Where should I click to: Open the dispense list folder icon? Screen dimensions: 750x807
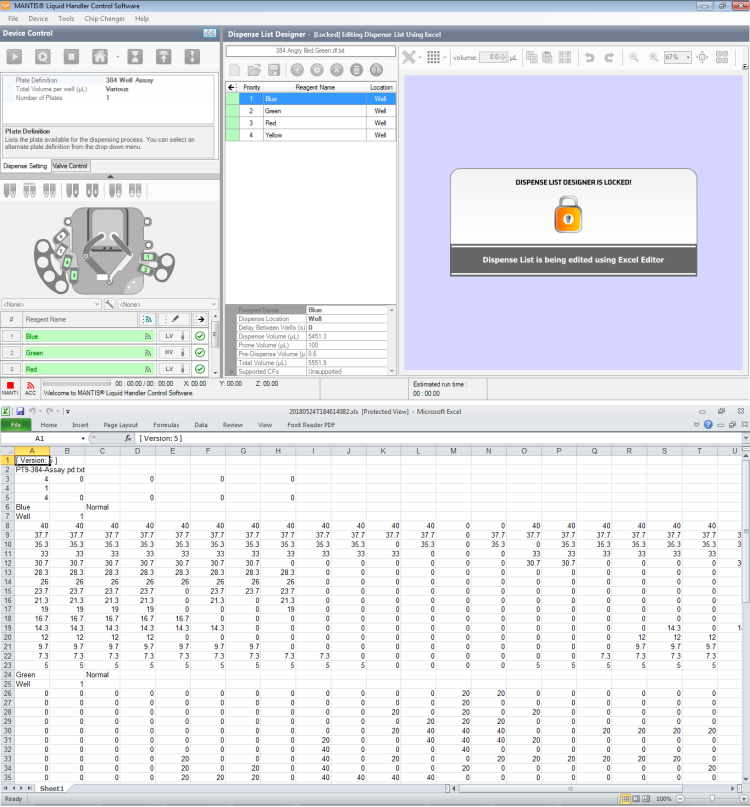coord(254,70)
